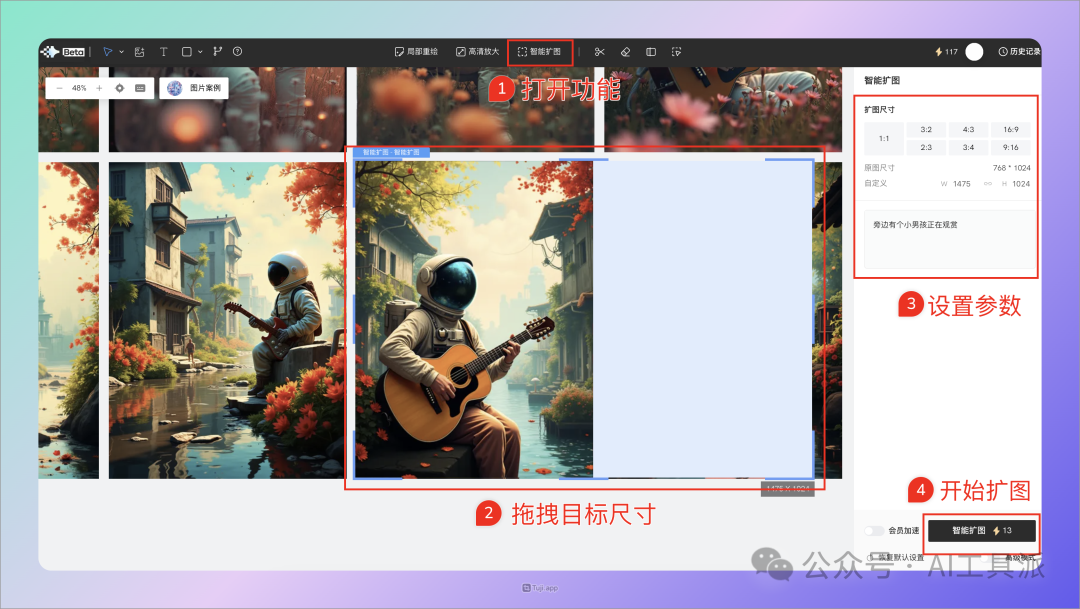Viewport: 1080px width, 609px height.
Task: Toggle the 会员加速 member acceleration switch
Action: (874, 530)
